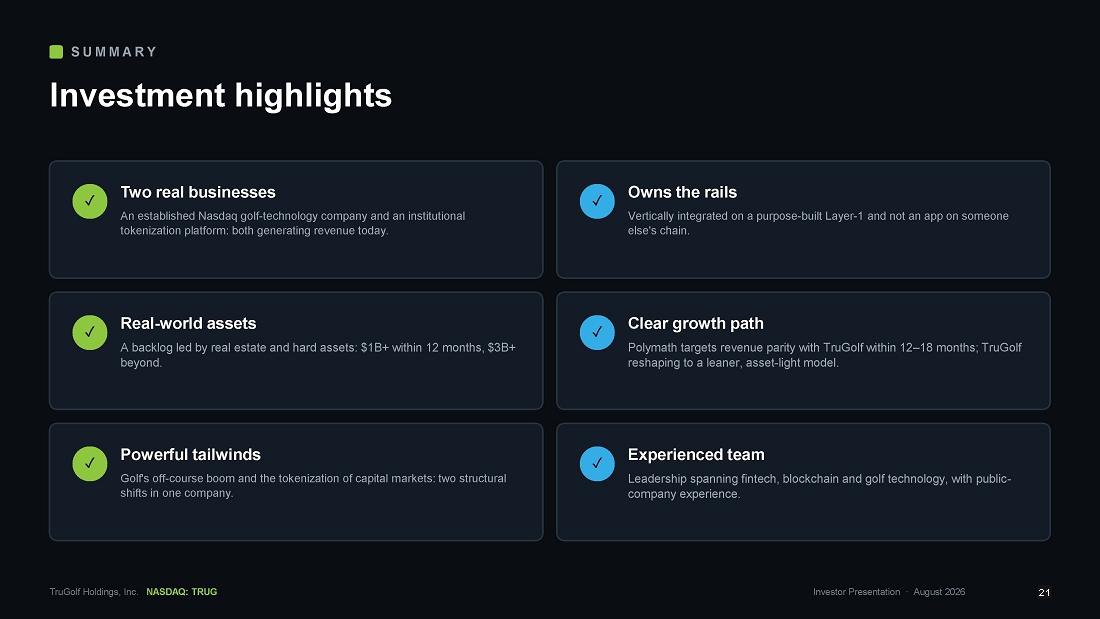The height and width of the screenshot is (619, 1100).
Task: Click TruGolf Holdings, Inc. footer text
Action: (94, 592)
